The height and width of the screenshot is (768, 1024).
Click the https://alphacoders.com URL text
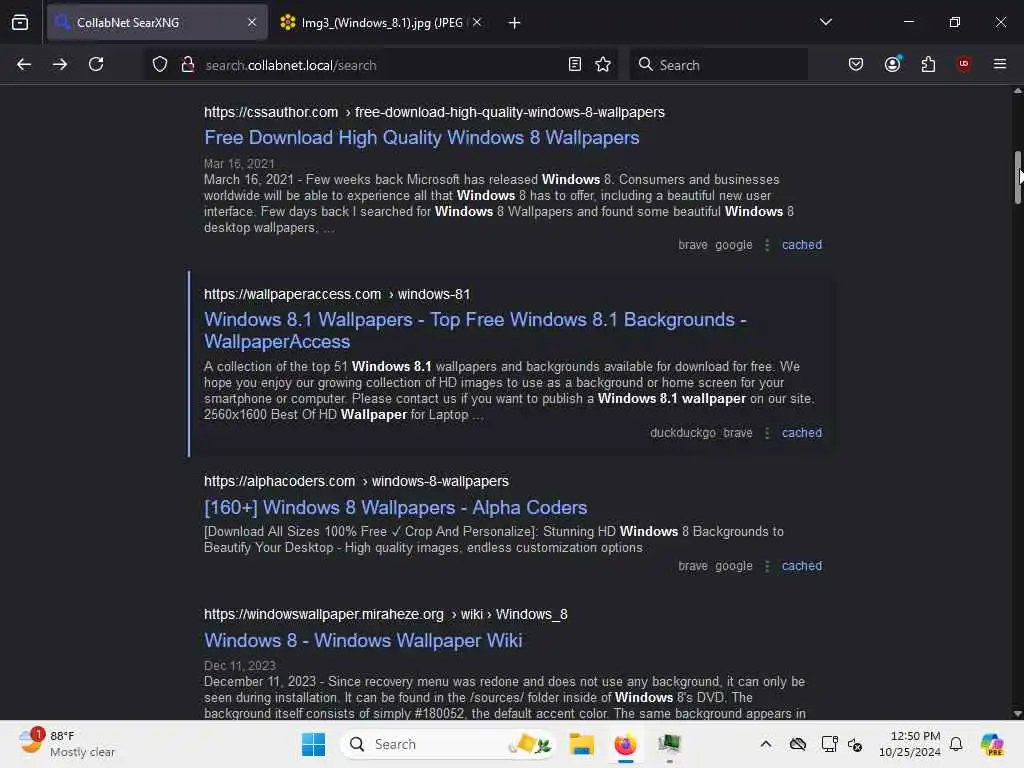pyautogui.click(x=280, y=481)
